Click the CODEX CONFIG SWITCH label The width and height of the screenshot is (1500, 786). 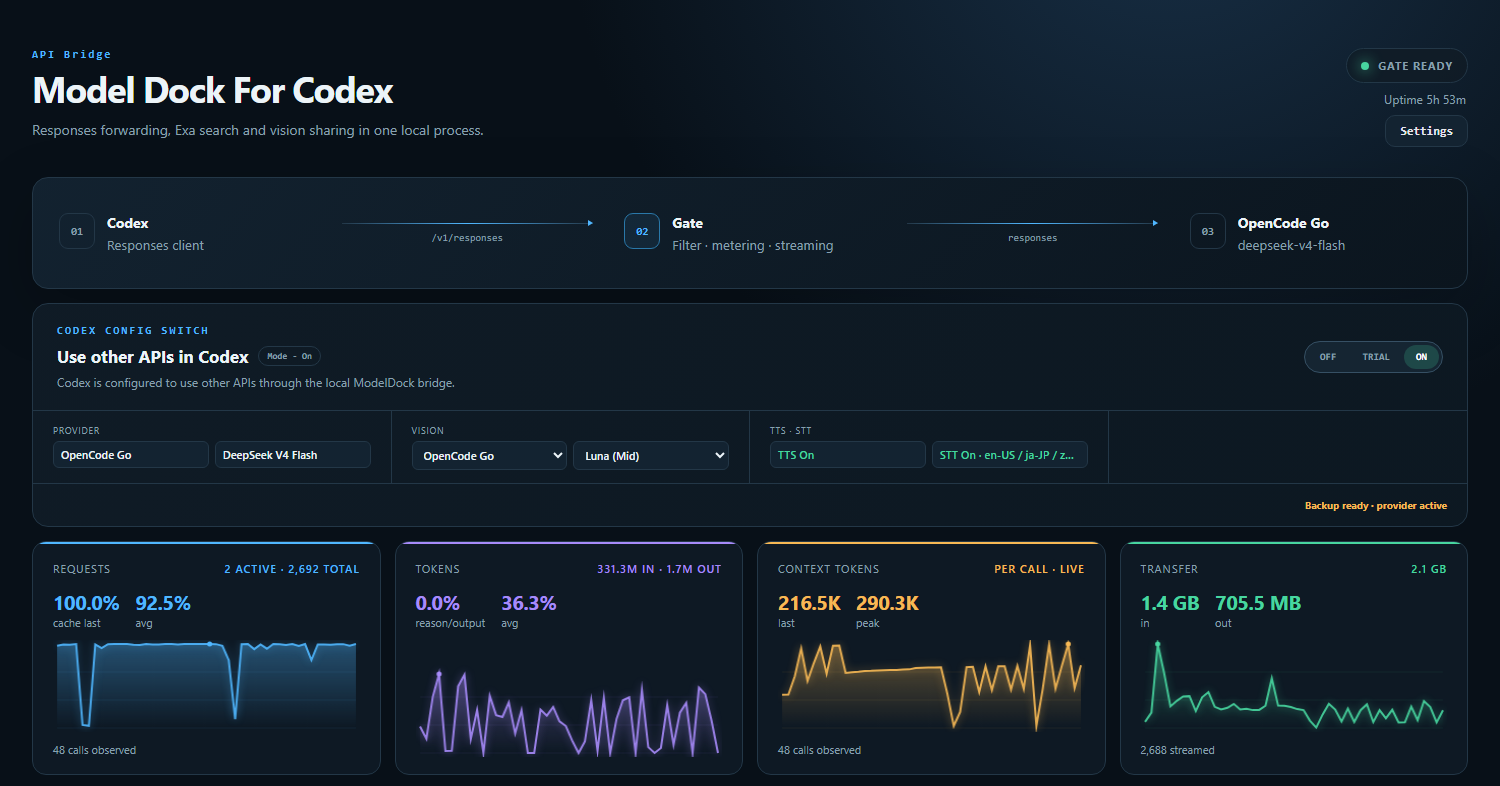coord(133,330)
